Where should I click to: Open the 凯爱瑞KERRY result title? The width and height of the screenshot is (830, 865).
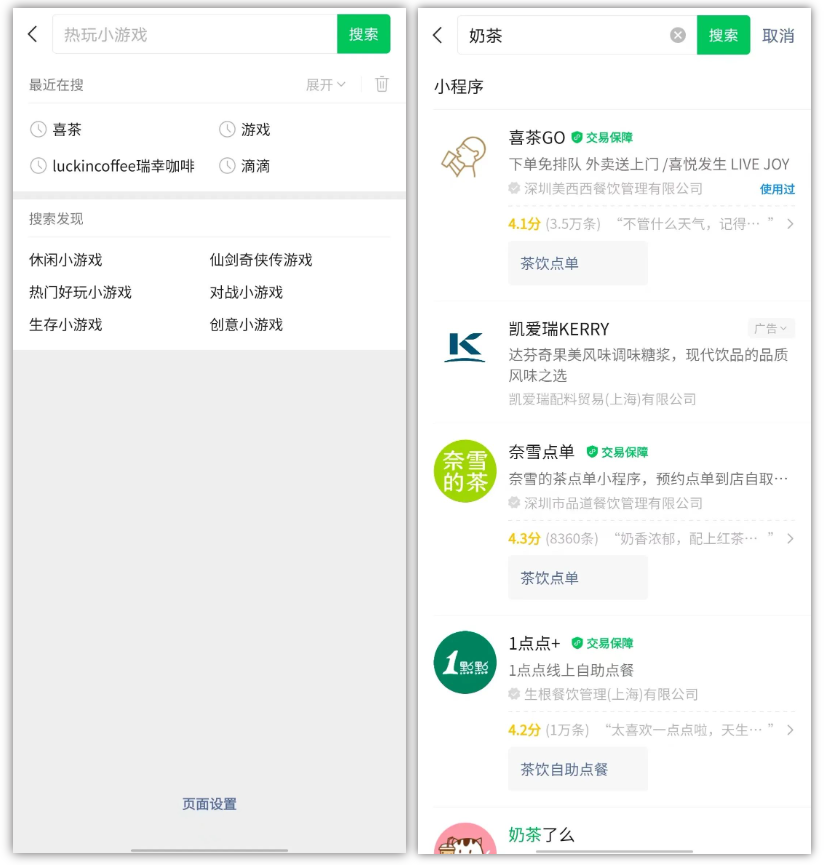(559, 329)
